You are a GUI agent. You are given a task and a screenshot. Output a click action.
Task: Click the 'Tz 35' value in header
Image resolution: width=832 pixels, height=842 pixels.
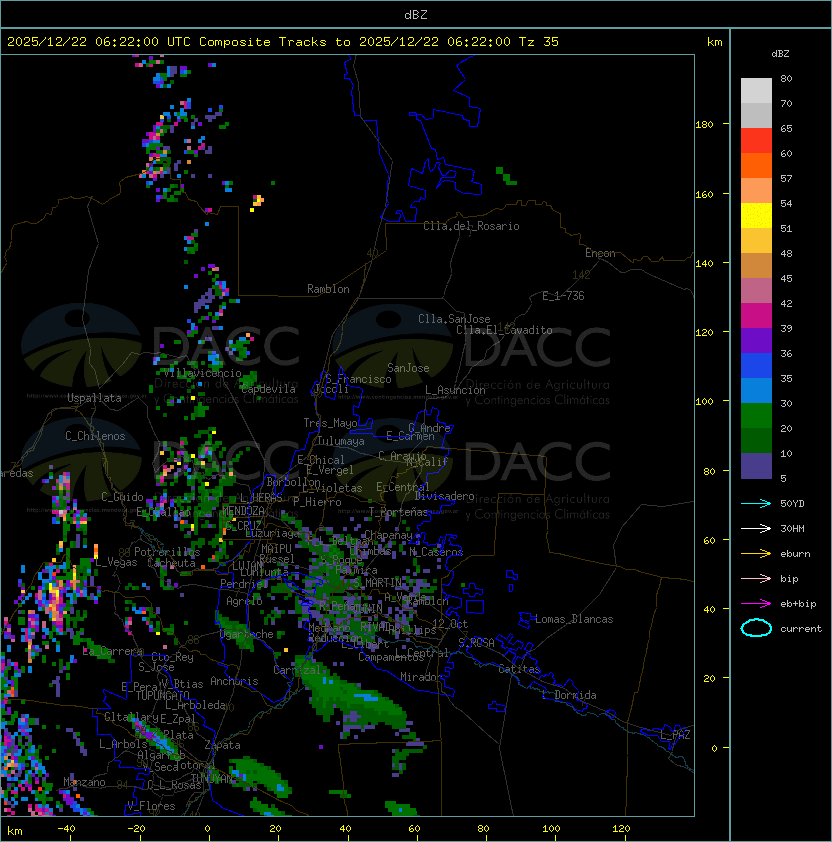point(539,42)
